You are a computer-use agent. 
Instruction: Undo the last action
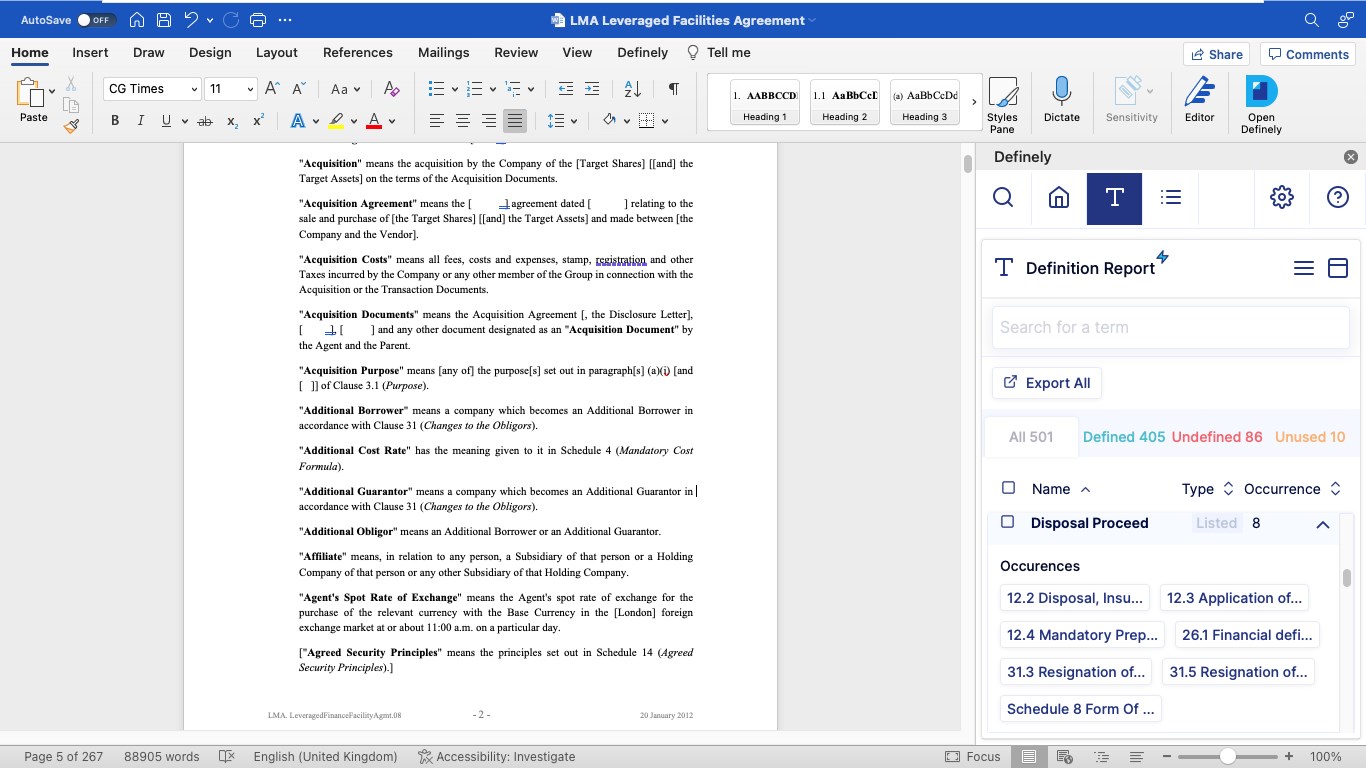click(x=191, y=20)
